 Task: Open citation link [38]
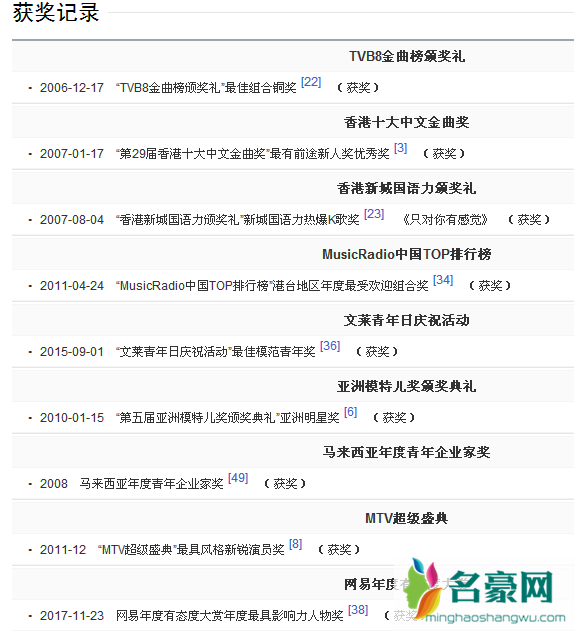pyautogui.click(x=358, y=610)
